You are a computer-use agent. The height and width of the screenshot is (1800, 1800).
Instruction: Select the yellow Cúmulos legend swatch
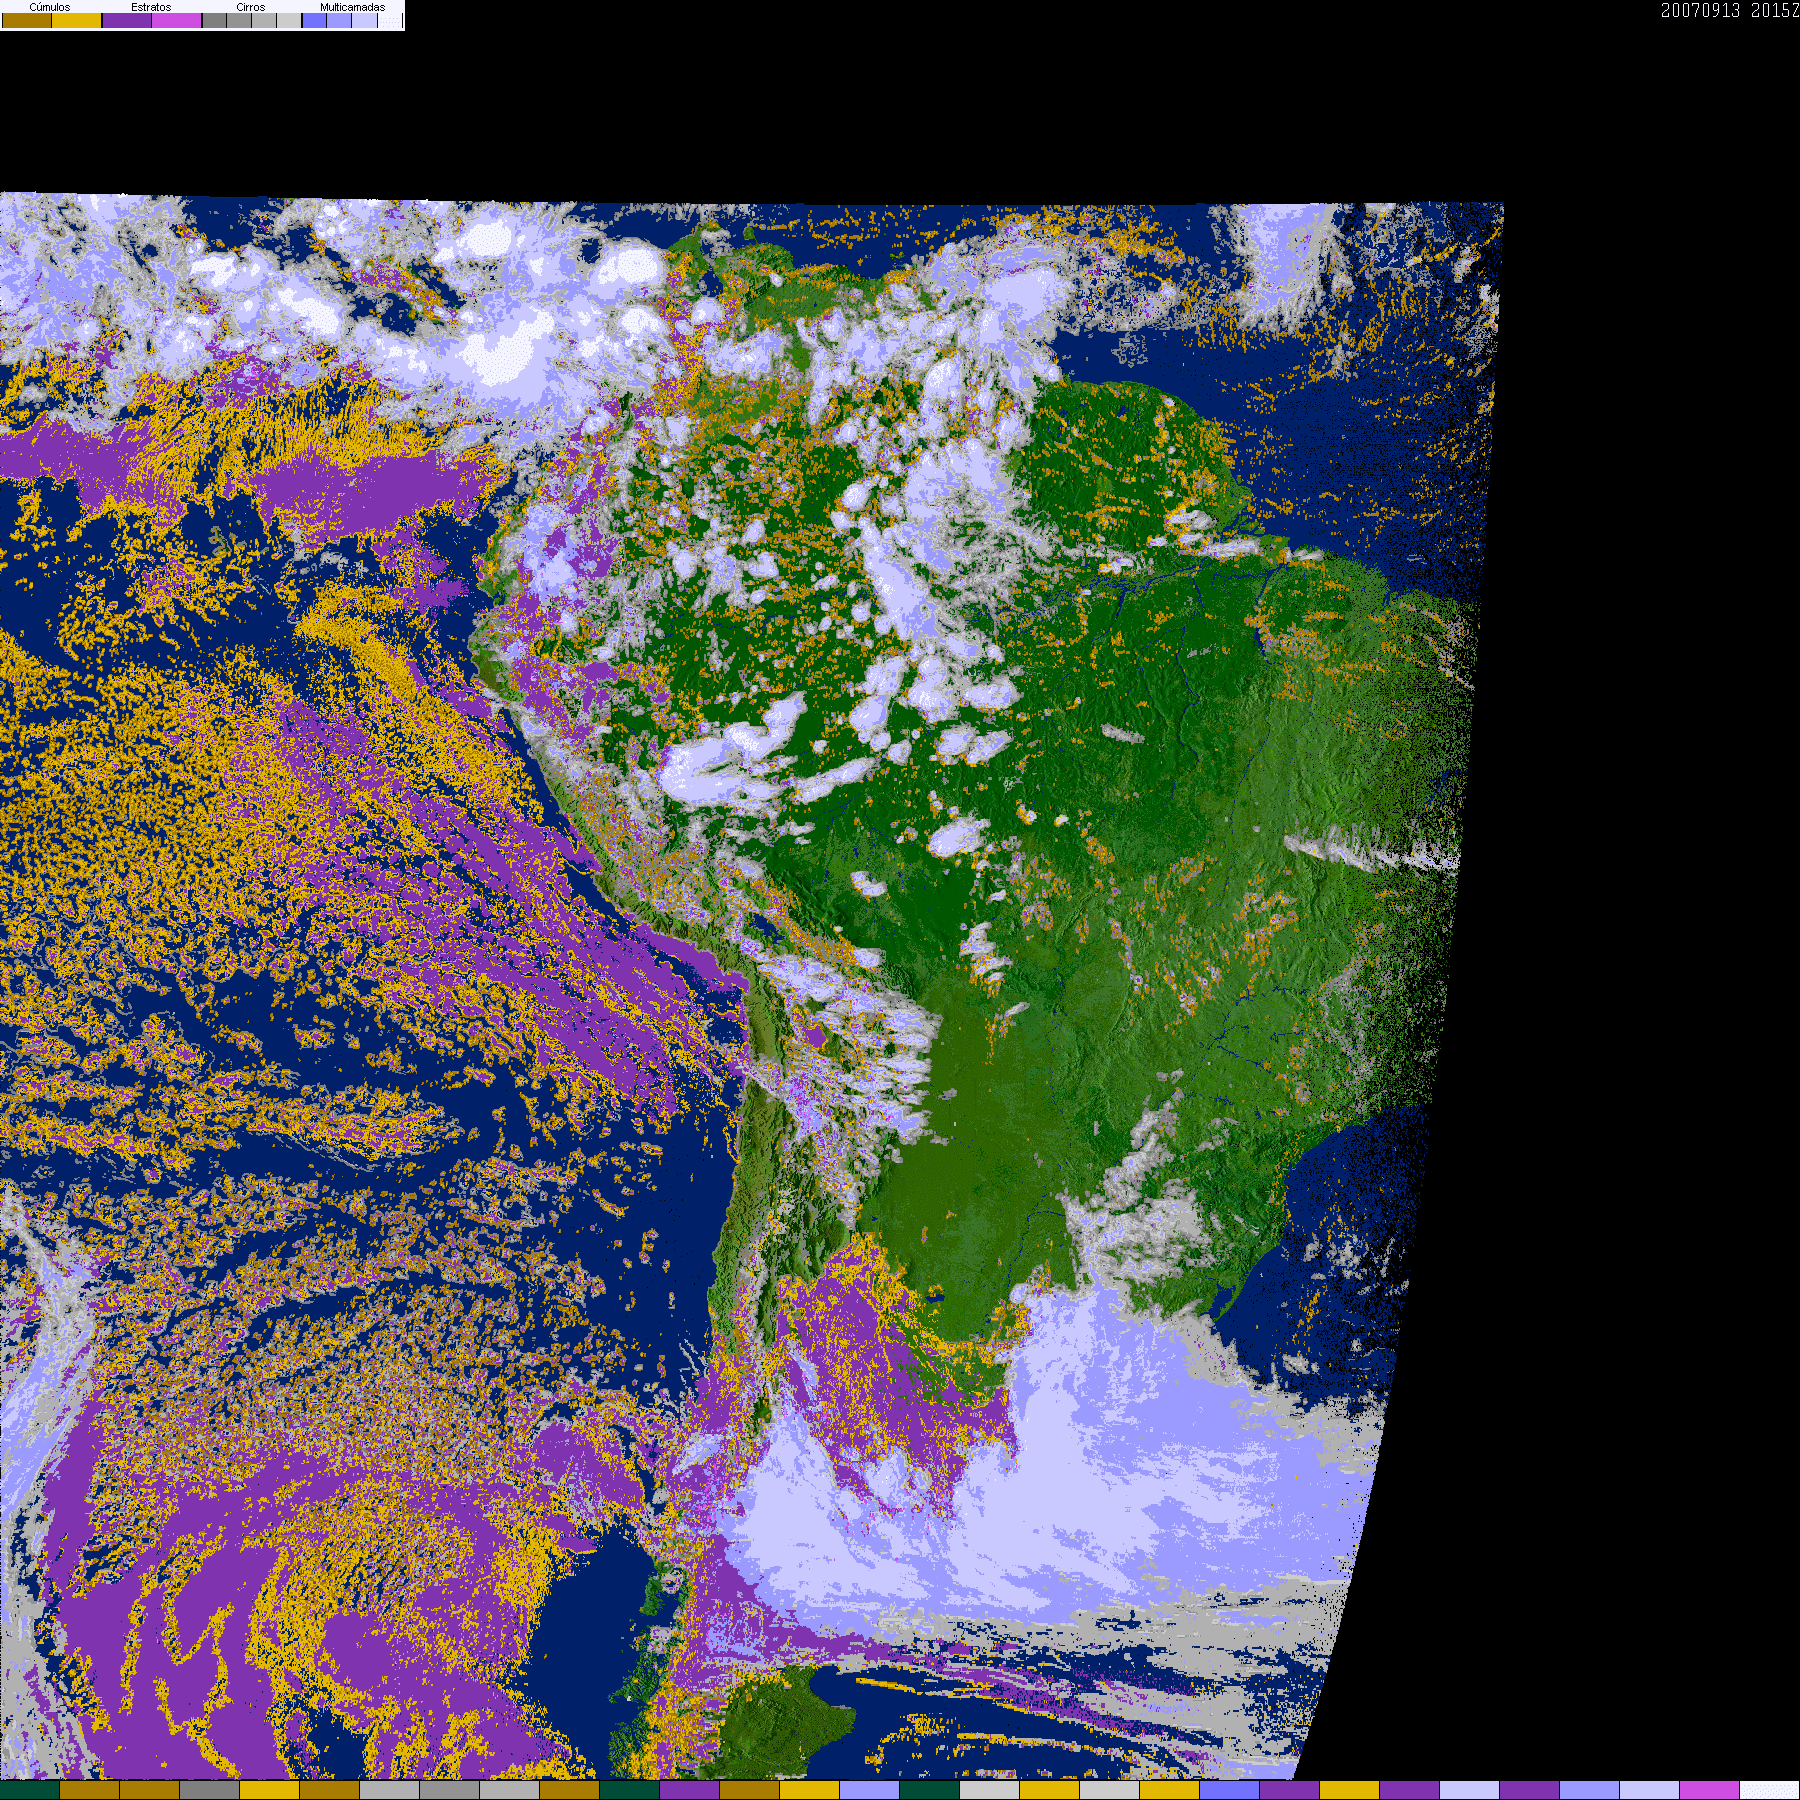coord(77,21)
